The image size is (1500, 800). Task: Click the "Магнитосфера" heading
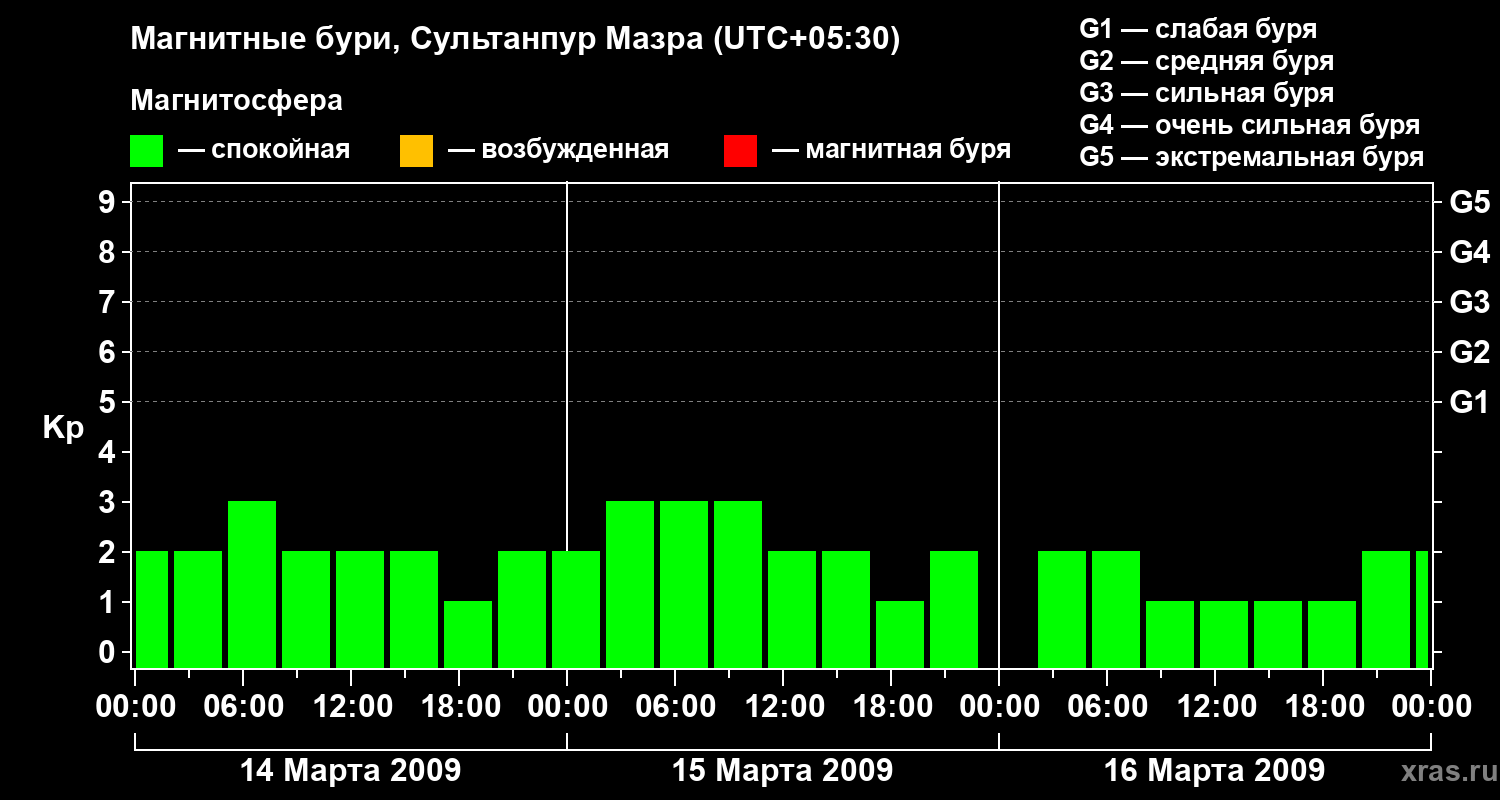point(236,101)
